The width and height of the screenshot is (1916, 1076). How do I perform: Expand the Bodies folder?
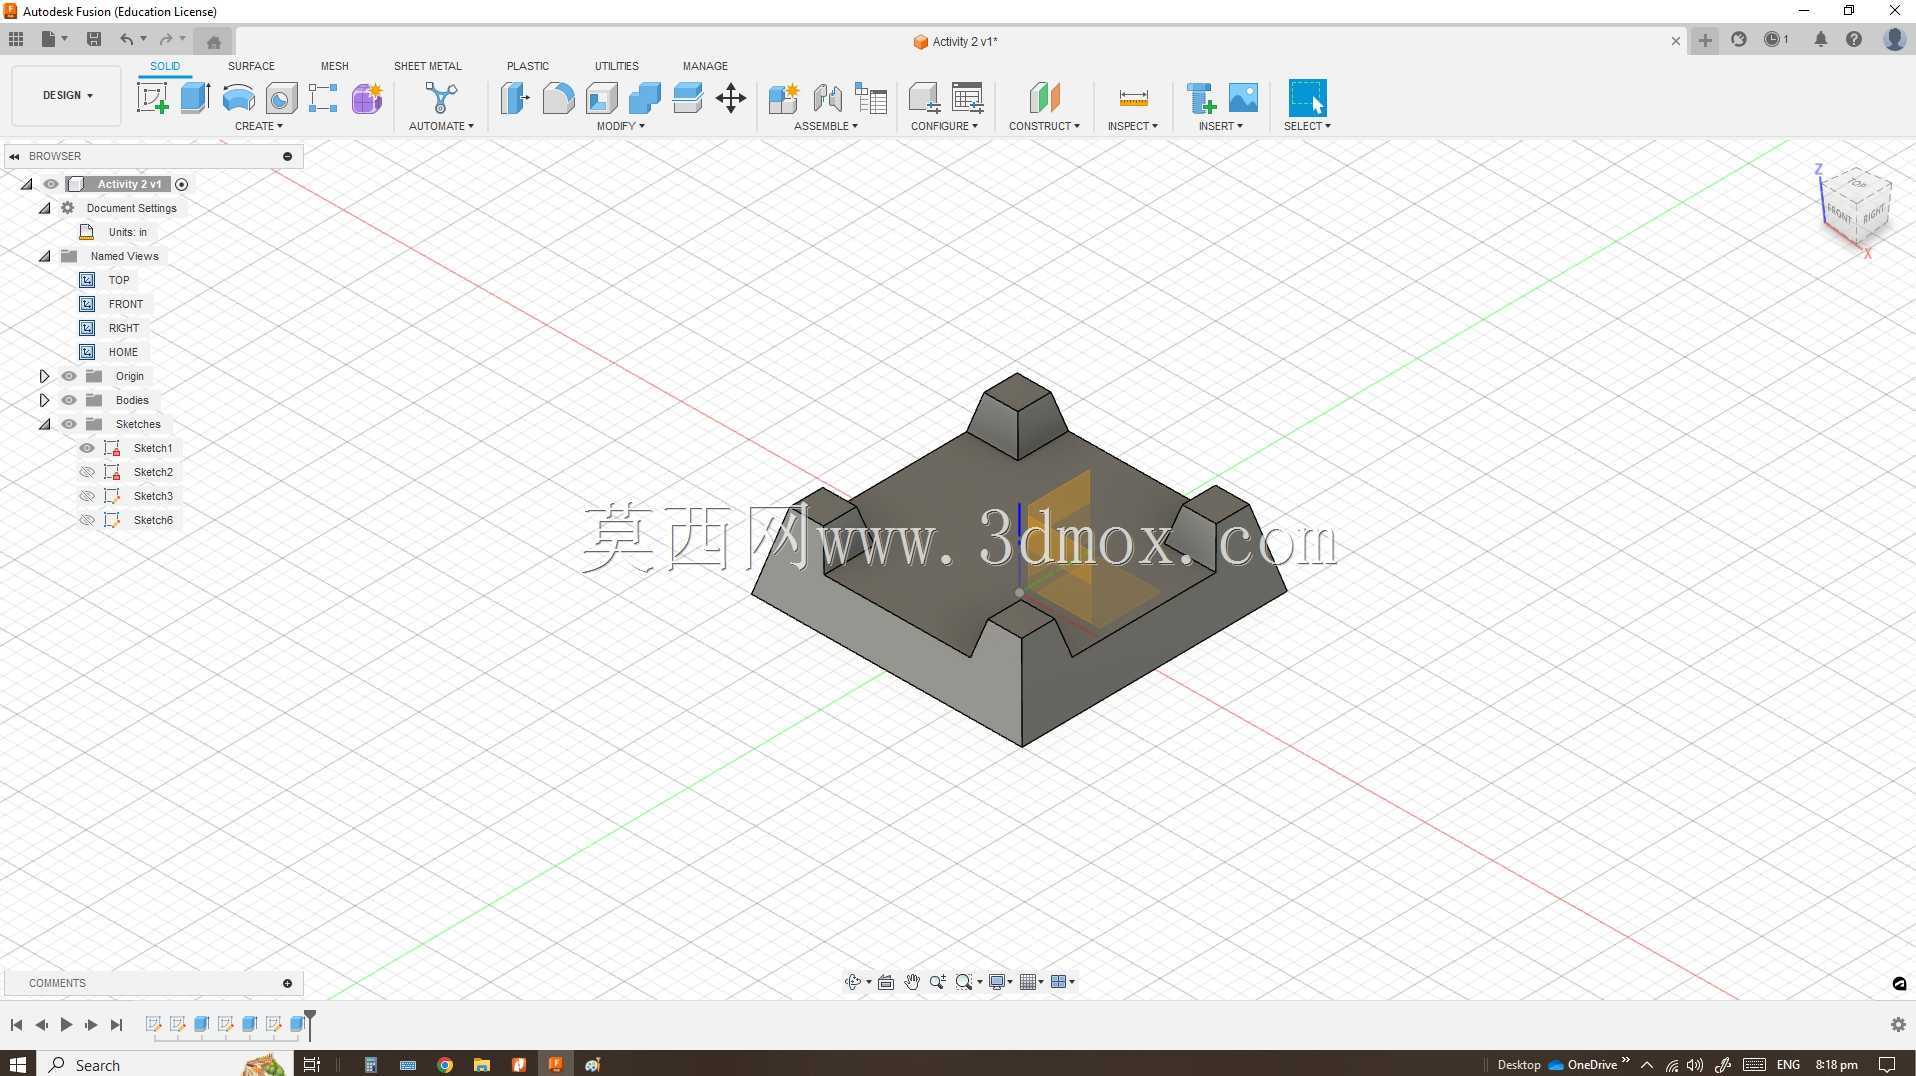click(x=44, y=400)
